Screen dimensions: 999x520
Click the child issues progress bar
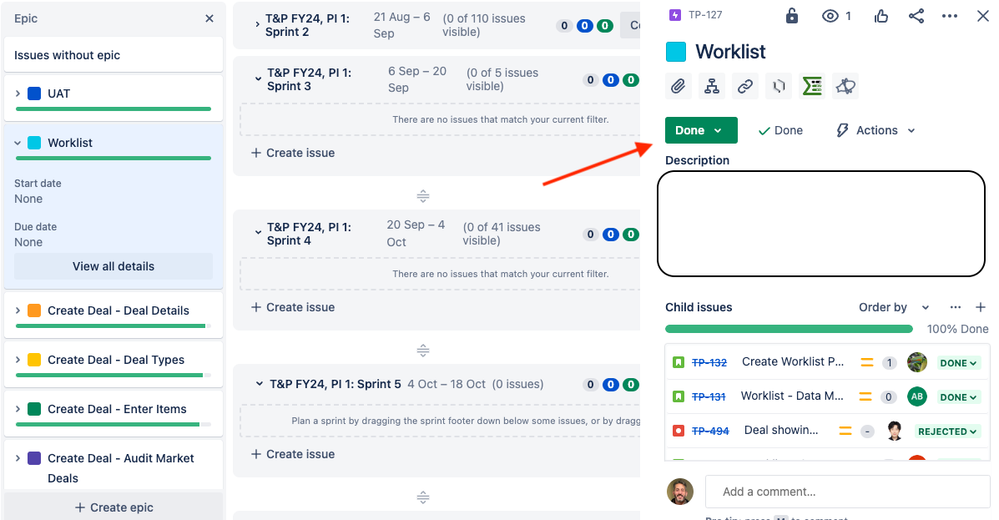coord(789,329)
